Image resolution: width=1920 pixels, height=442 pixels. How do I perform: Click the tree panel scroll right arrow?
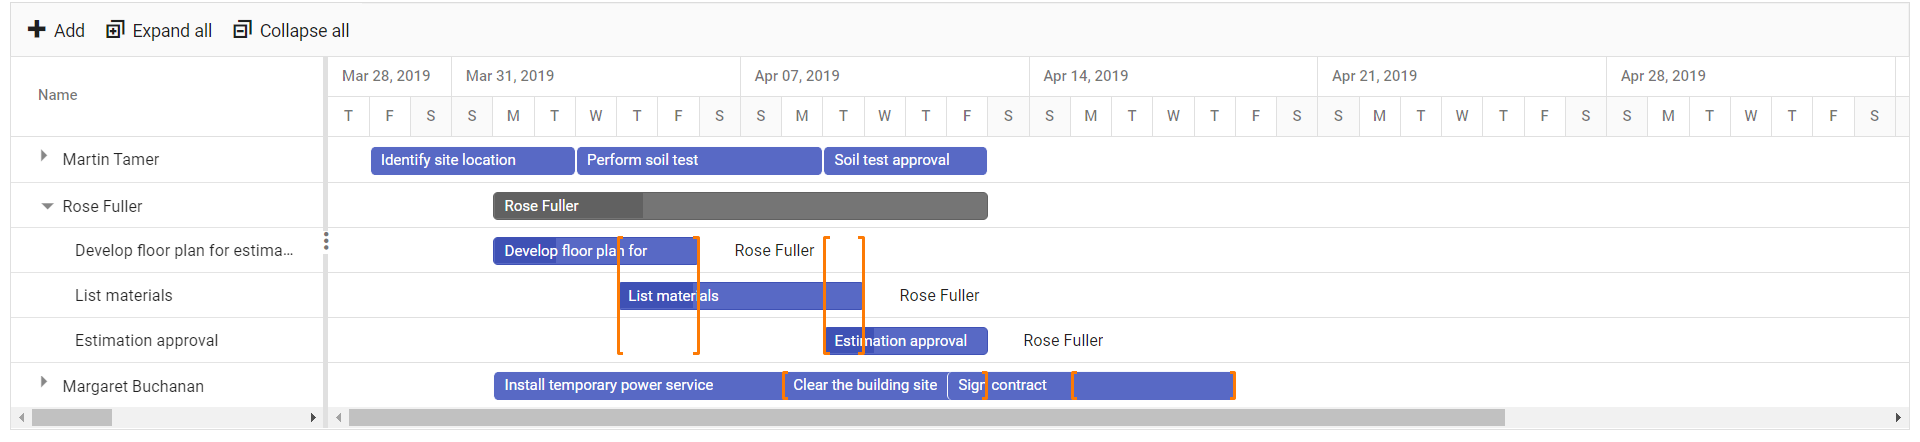point(313,418)
